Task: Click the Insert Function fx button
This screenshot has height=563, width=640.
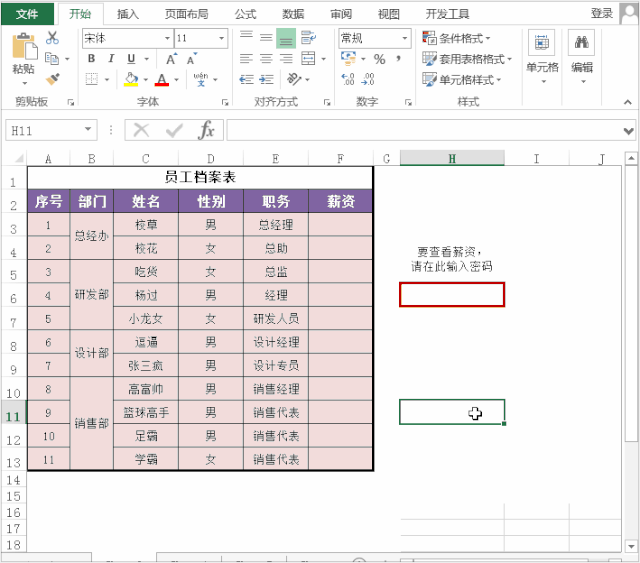Action: (207, 130)
